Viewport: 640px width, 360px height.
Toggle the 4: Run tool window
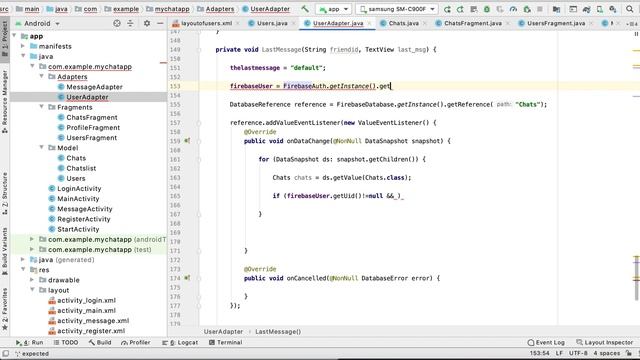[x=29, y=342]
